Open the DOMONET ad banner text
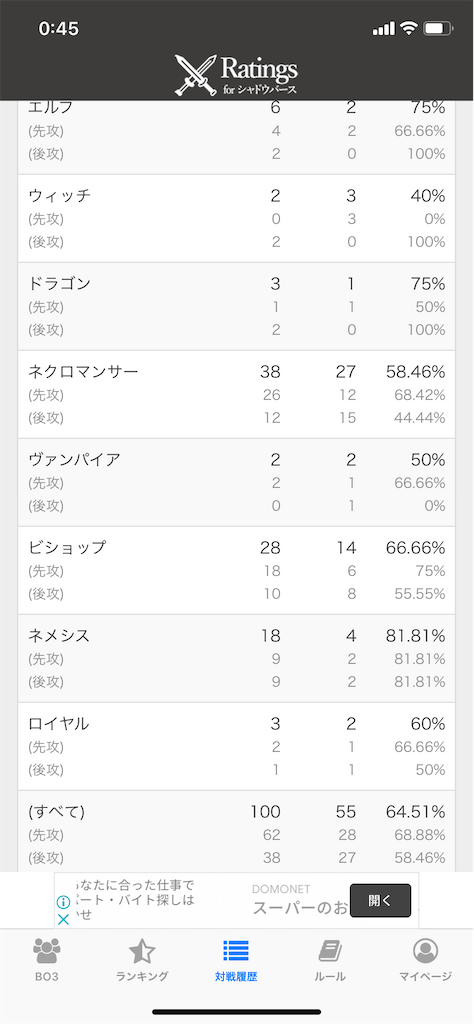 (281, 889)
